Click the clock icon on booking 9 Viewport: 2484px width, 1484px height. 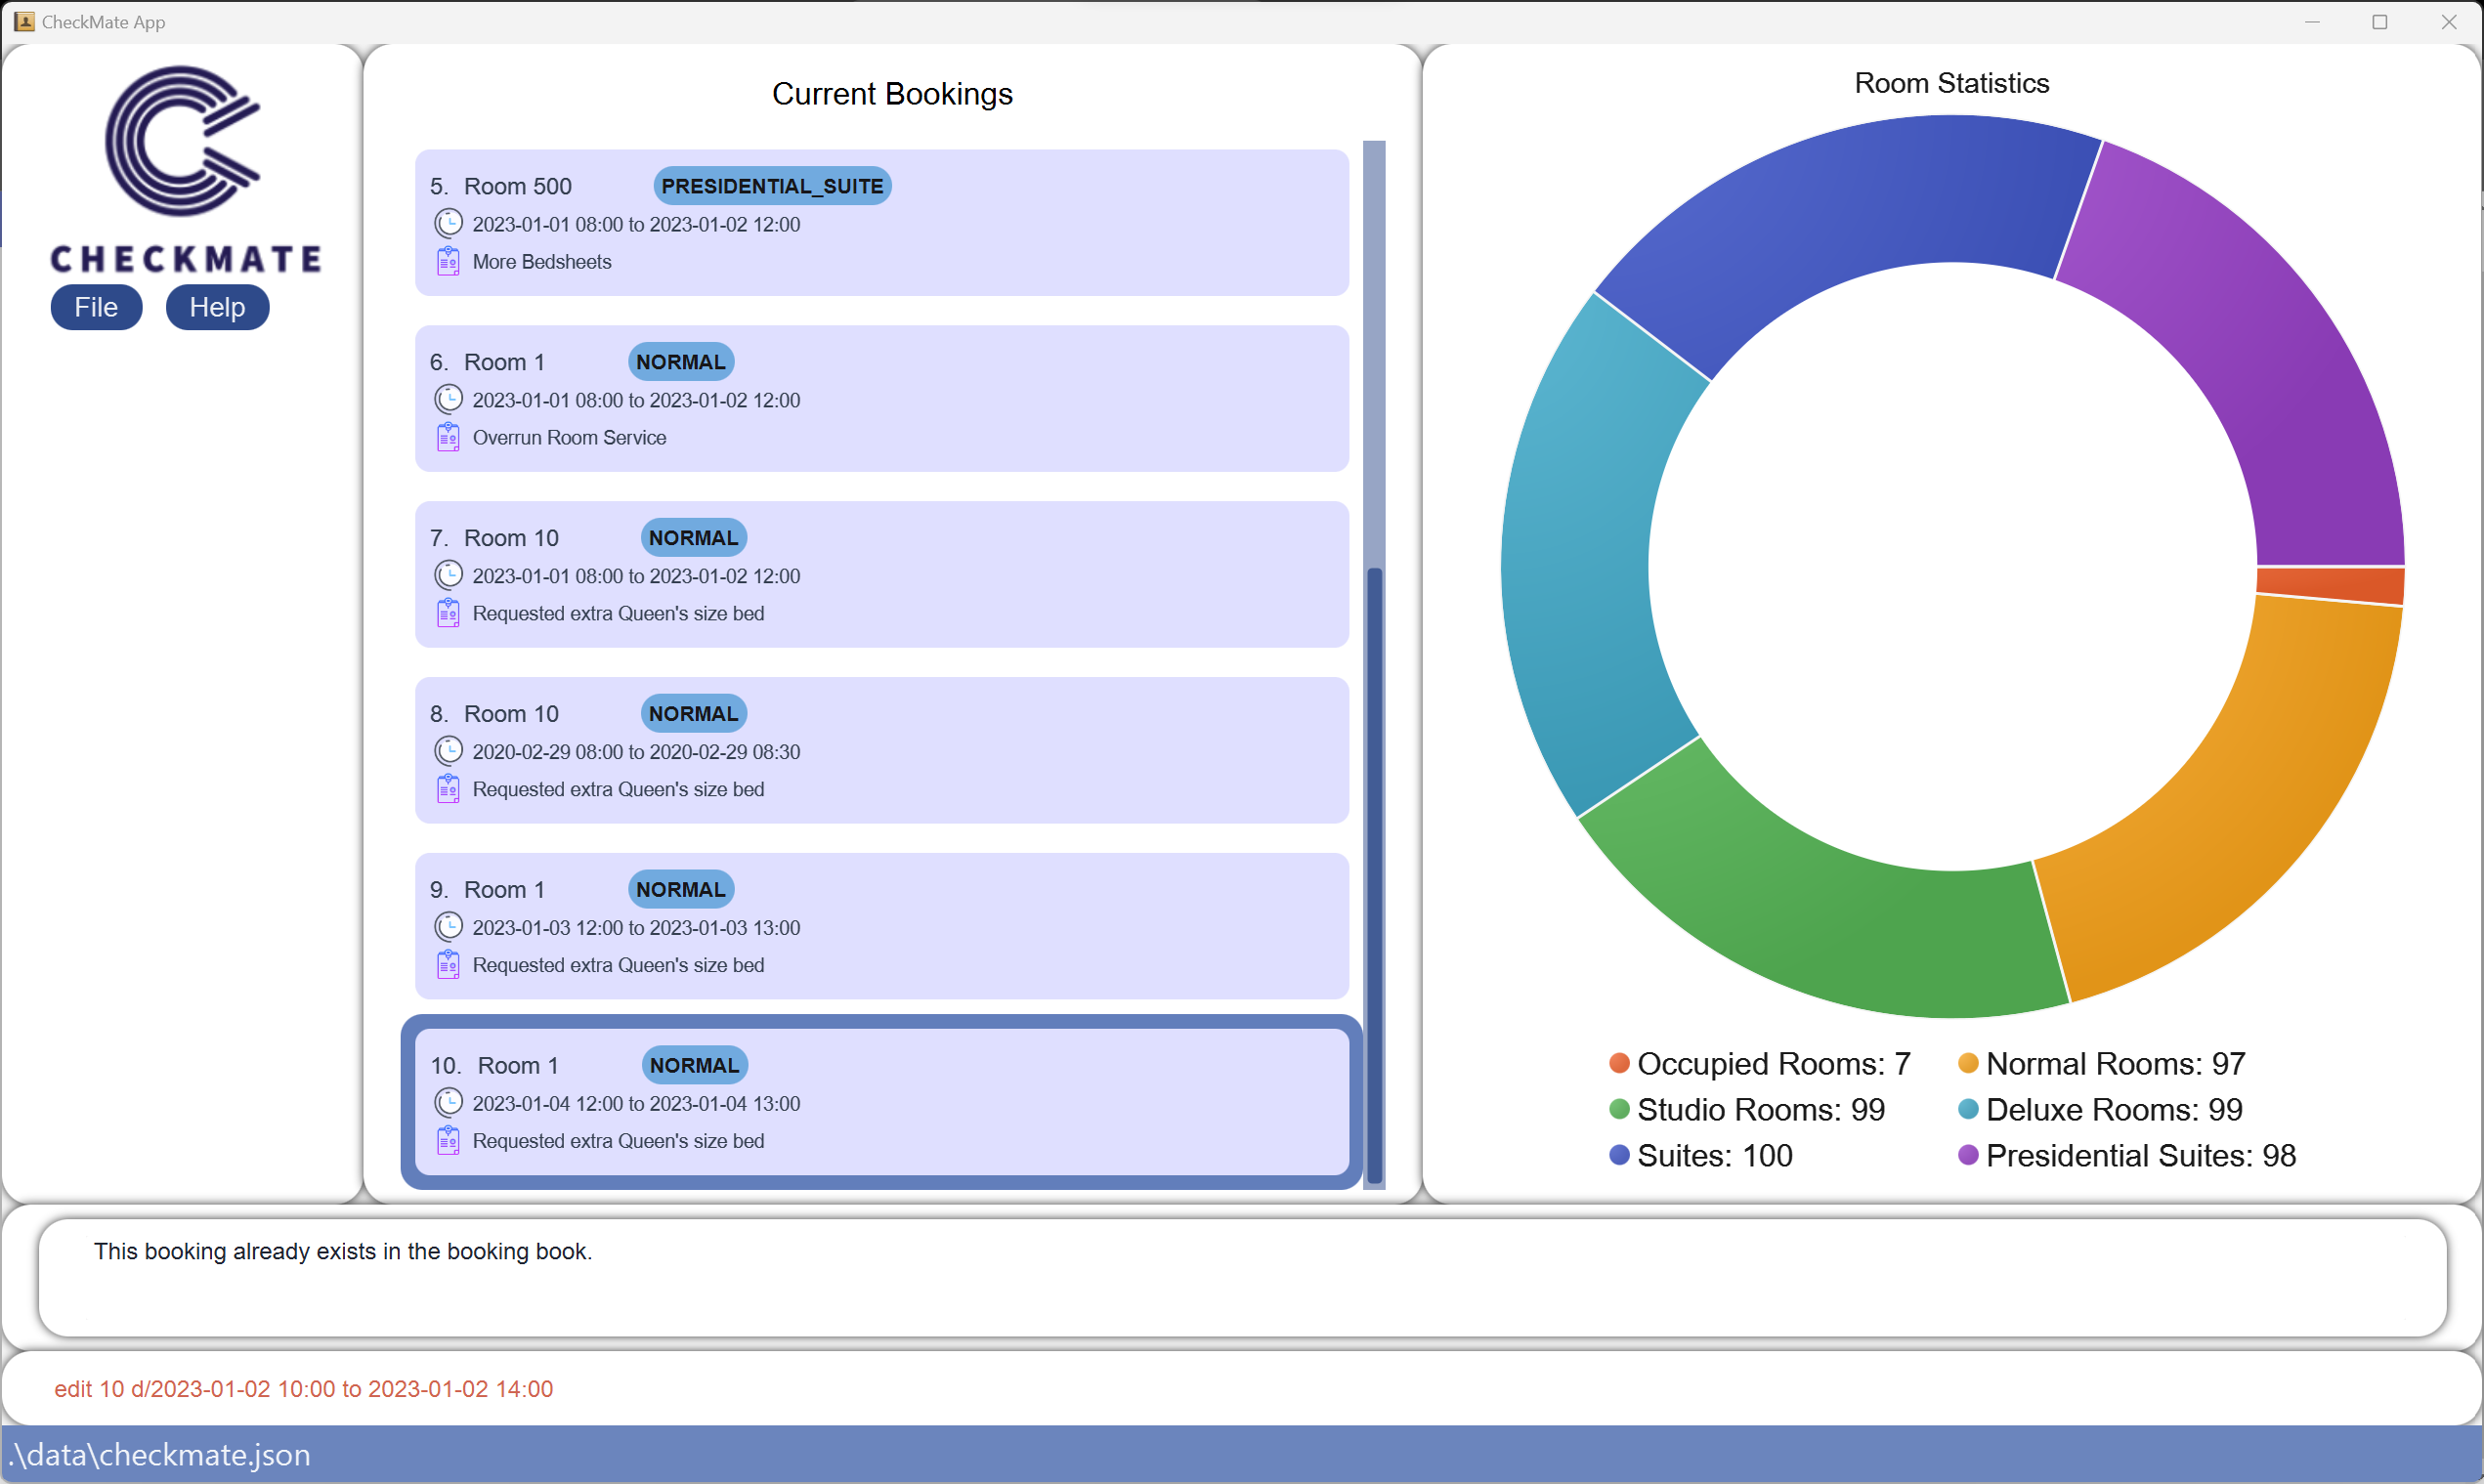coord(448,927)
